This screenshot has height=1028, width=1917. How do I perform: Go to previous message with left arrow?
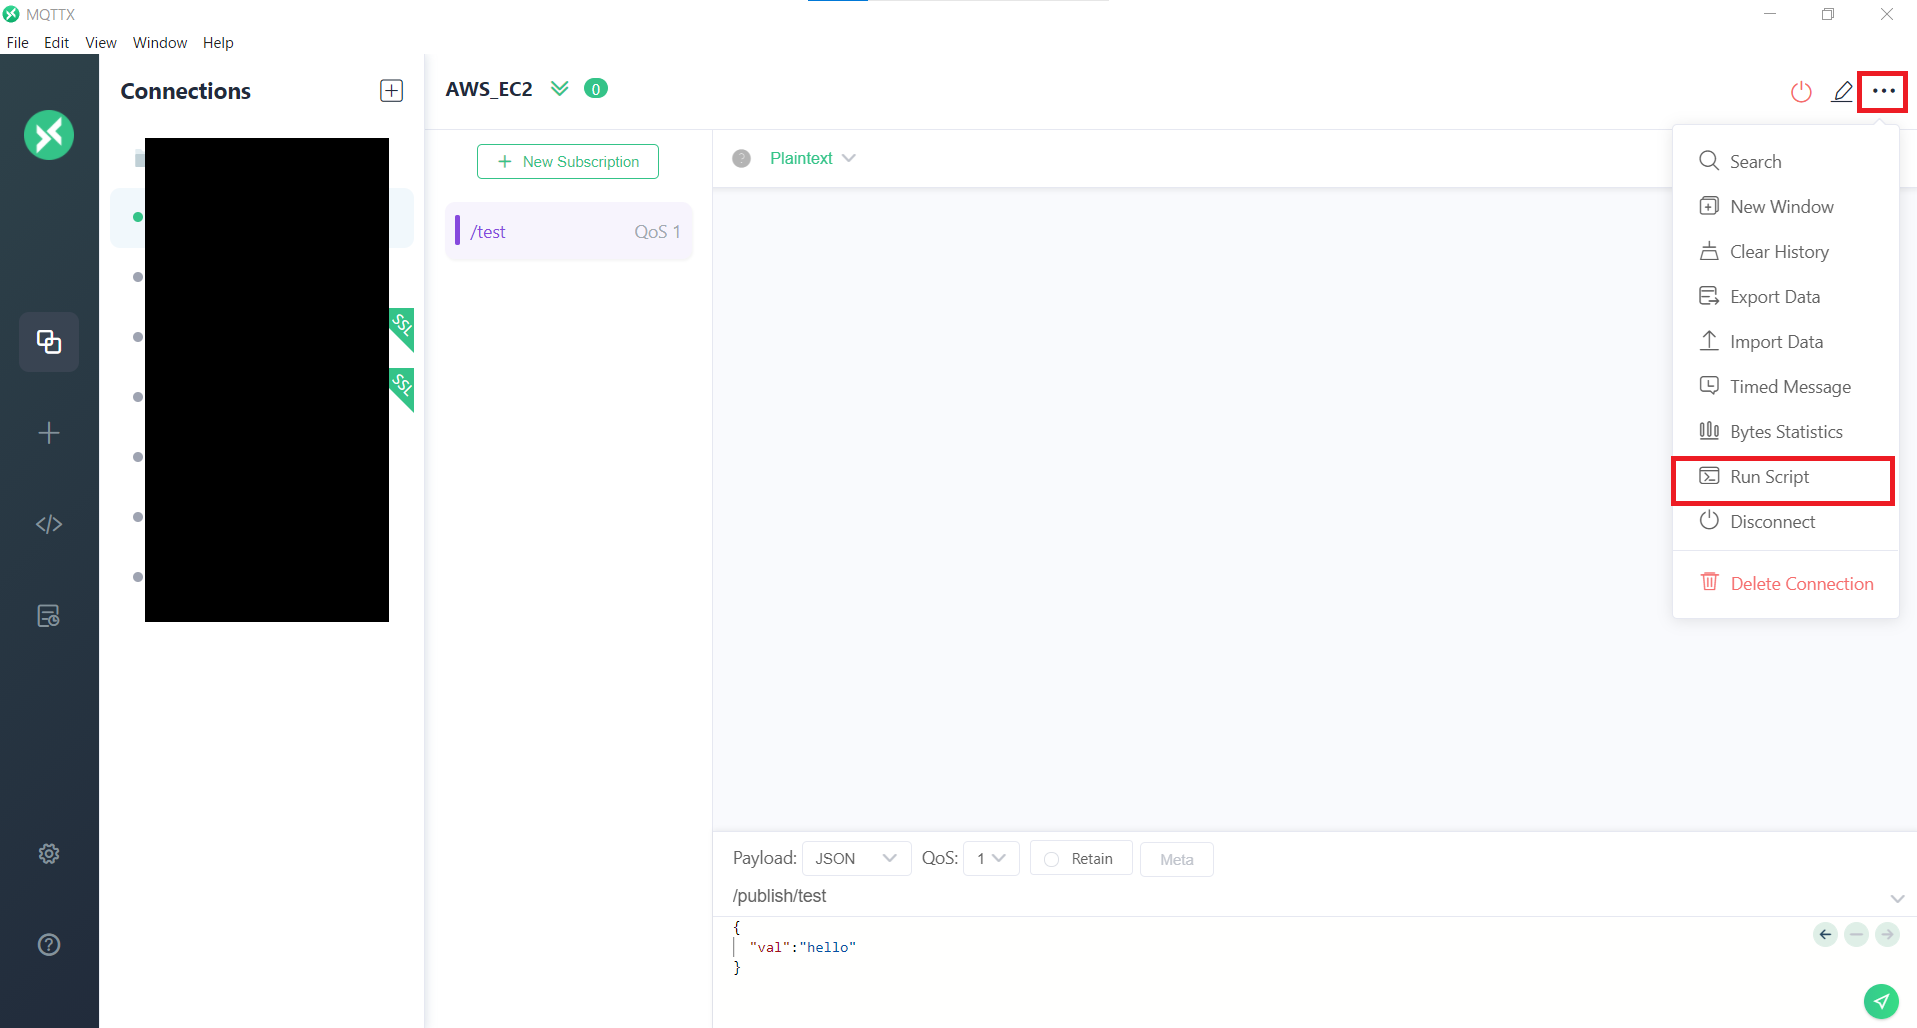pos(1825,934)
